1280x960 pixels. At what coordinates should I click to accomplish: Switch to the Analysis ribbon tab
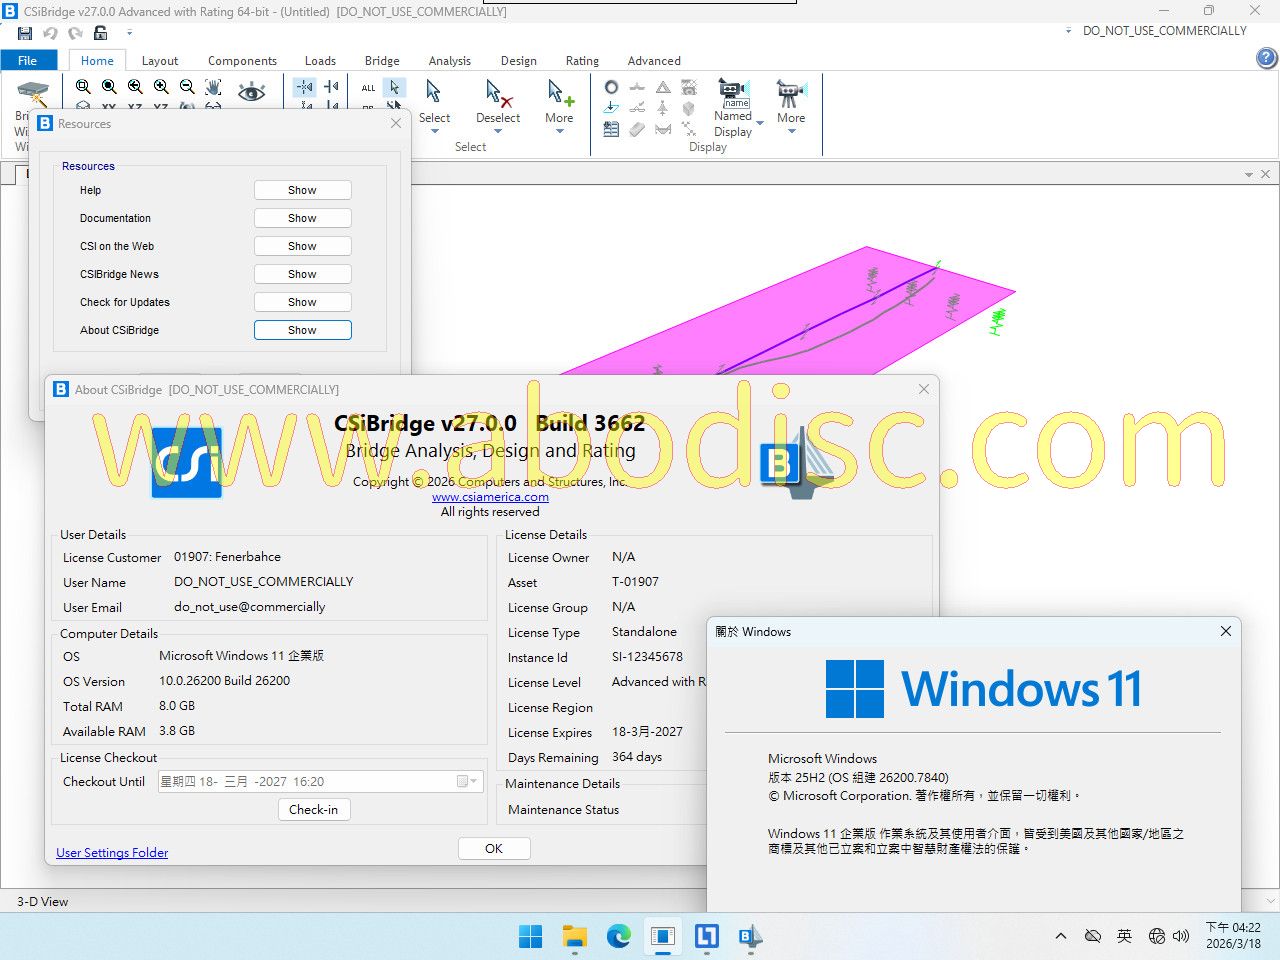click(449, 61)
